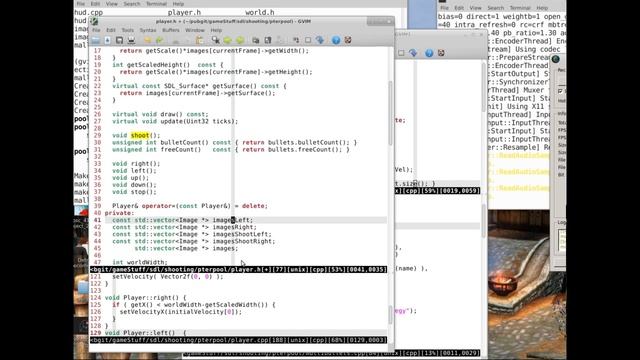Viewport: 640px width, 360px height.
Task: Click the Open file icon in the GVim toolbar
Action: 96,40
